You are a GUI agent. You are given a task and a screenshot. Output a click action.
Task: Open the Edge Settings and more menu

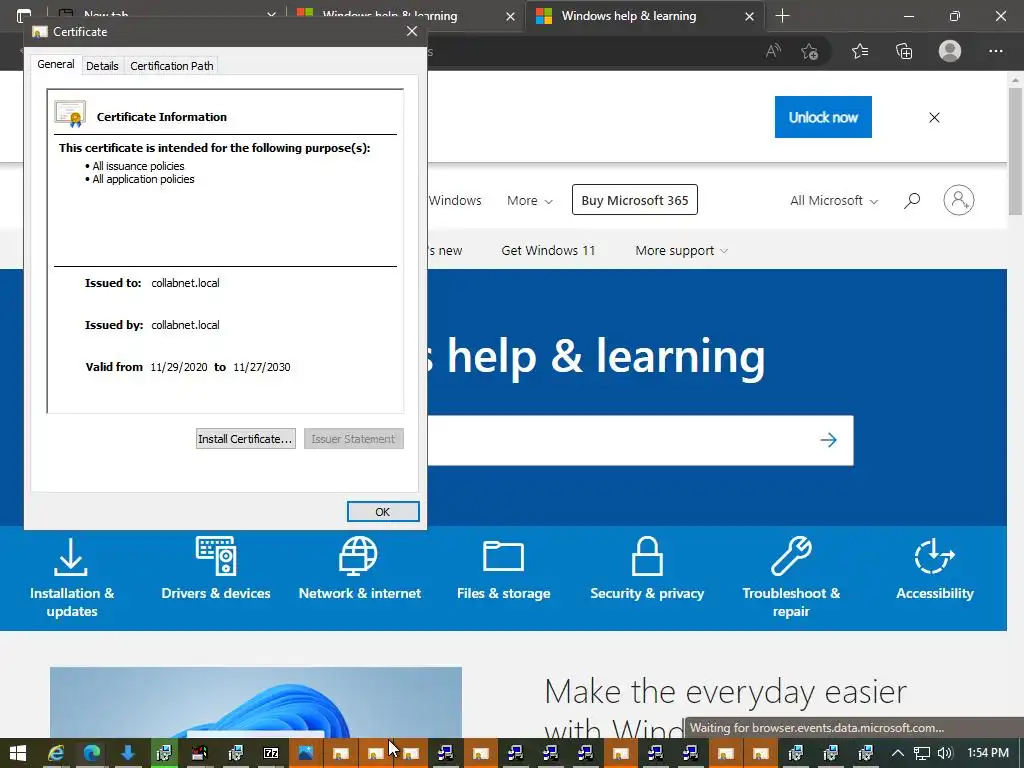click(x=996, y=51)
